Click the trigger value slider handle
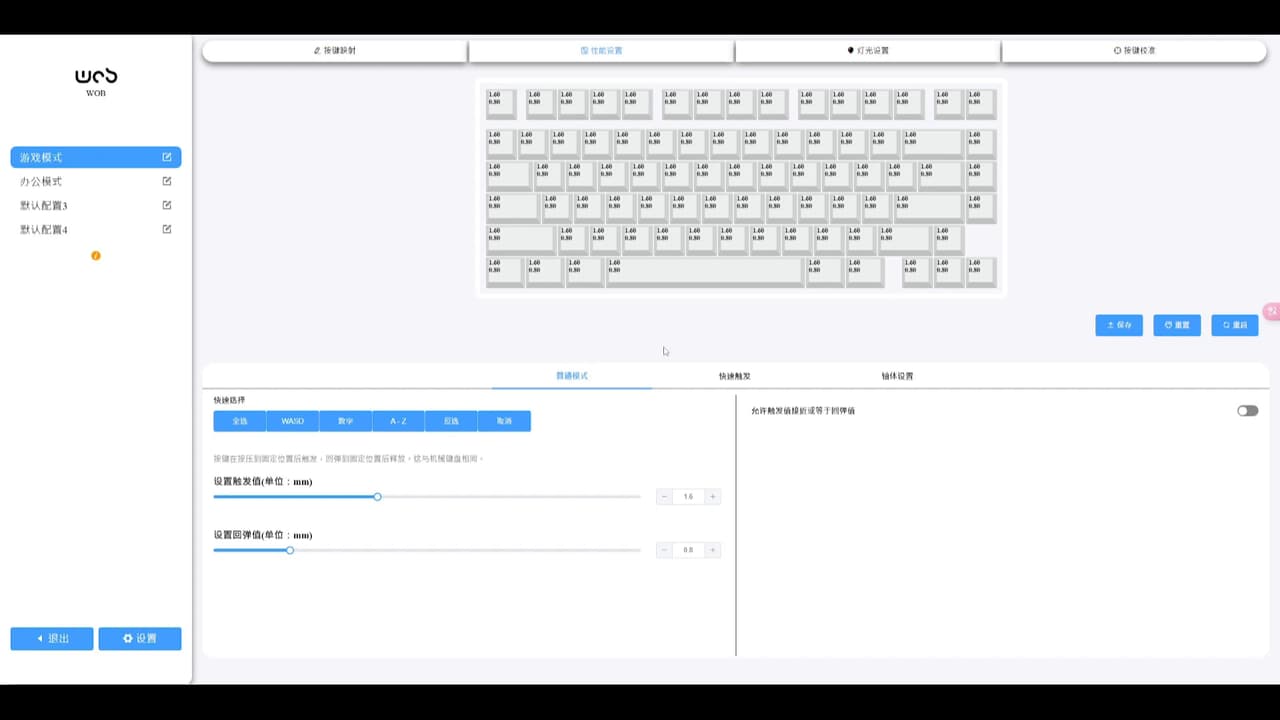This screenshot has width=1280, height=720. click(377, 497)
